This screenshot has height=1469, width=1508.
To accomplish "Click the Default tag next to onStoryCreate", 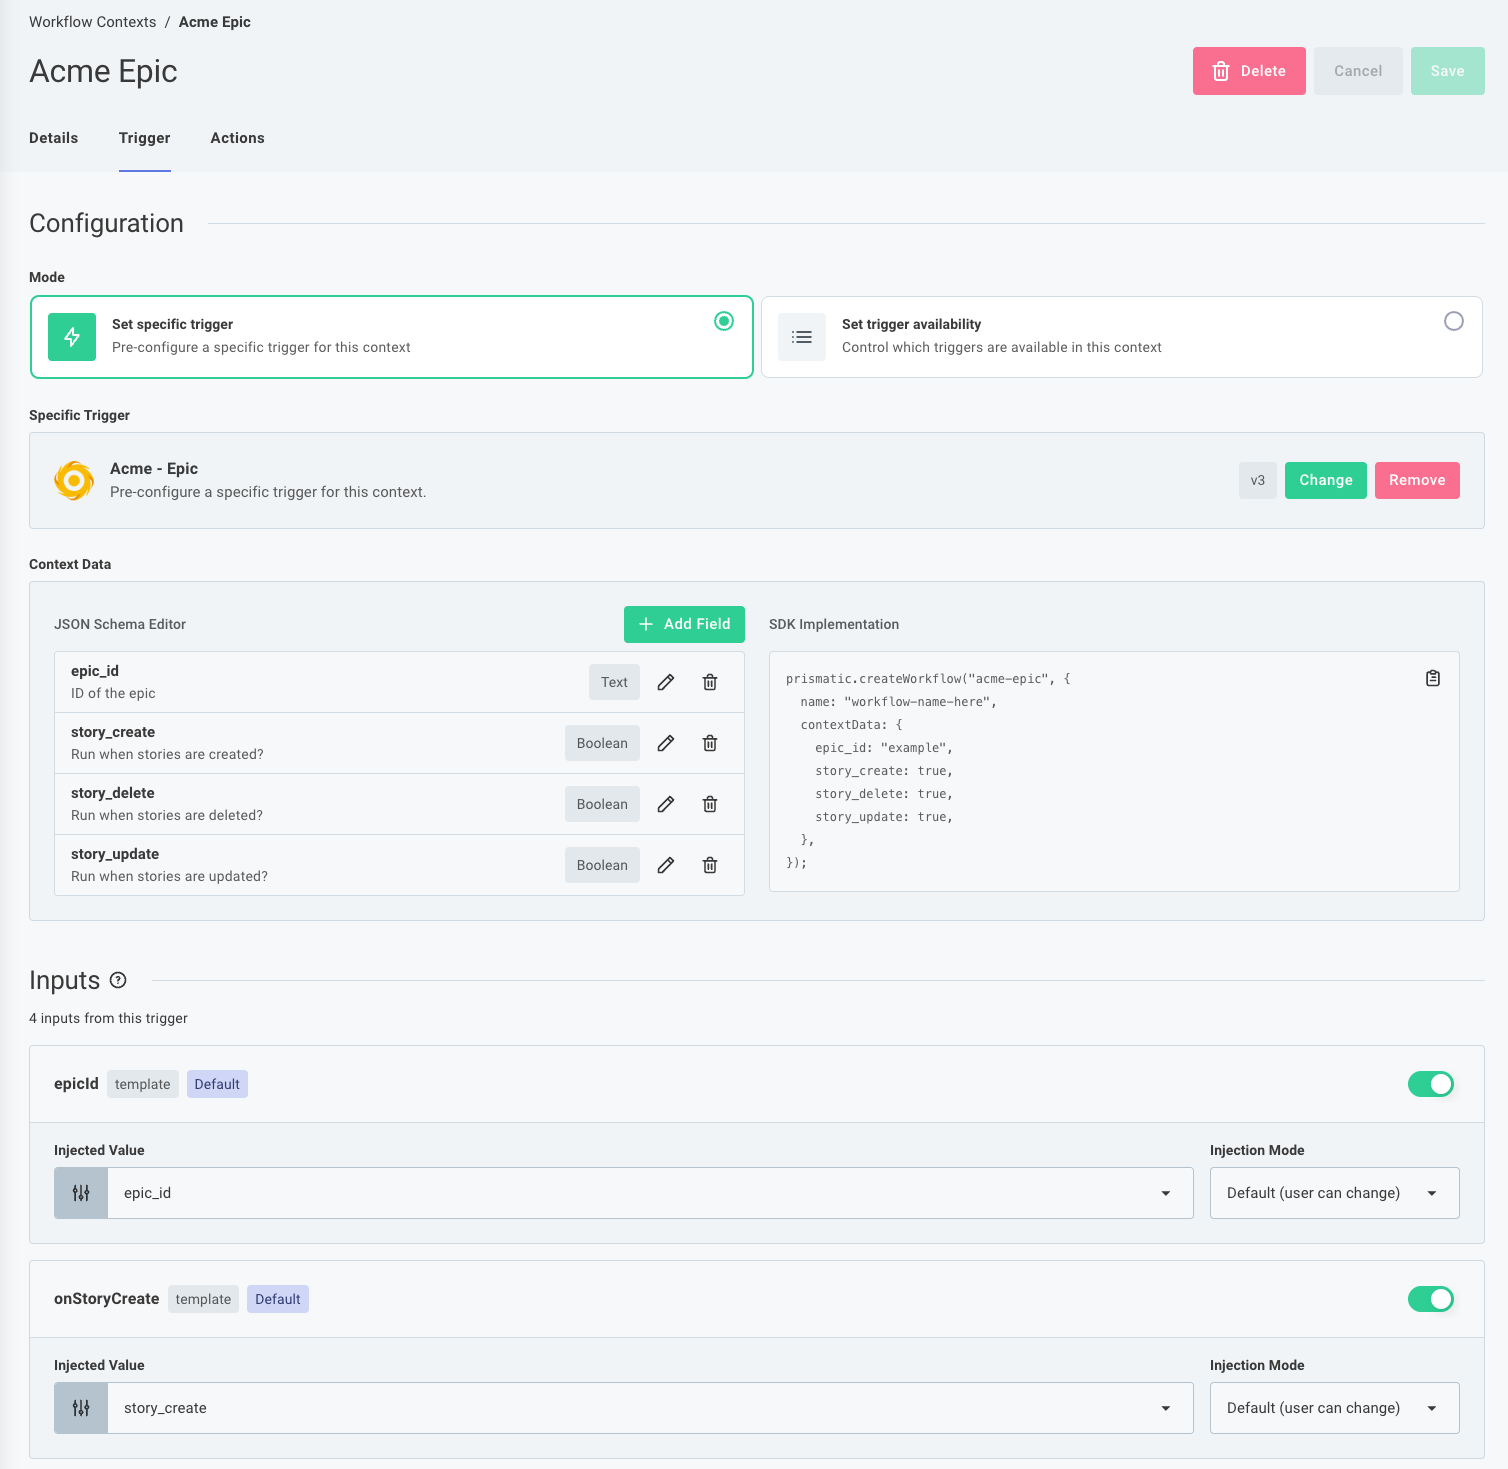I will point(278,1299).
